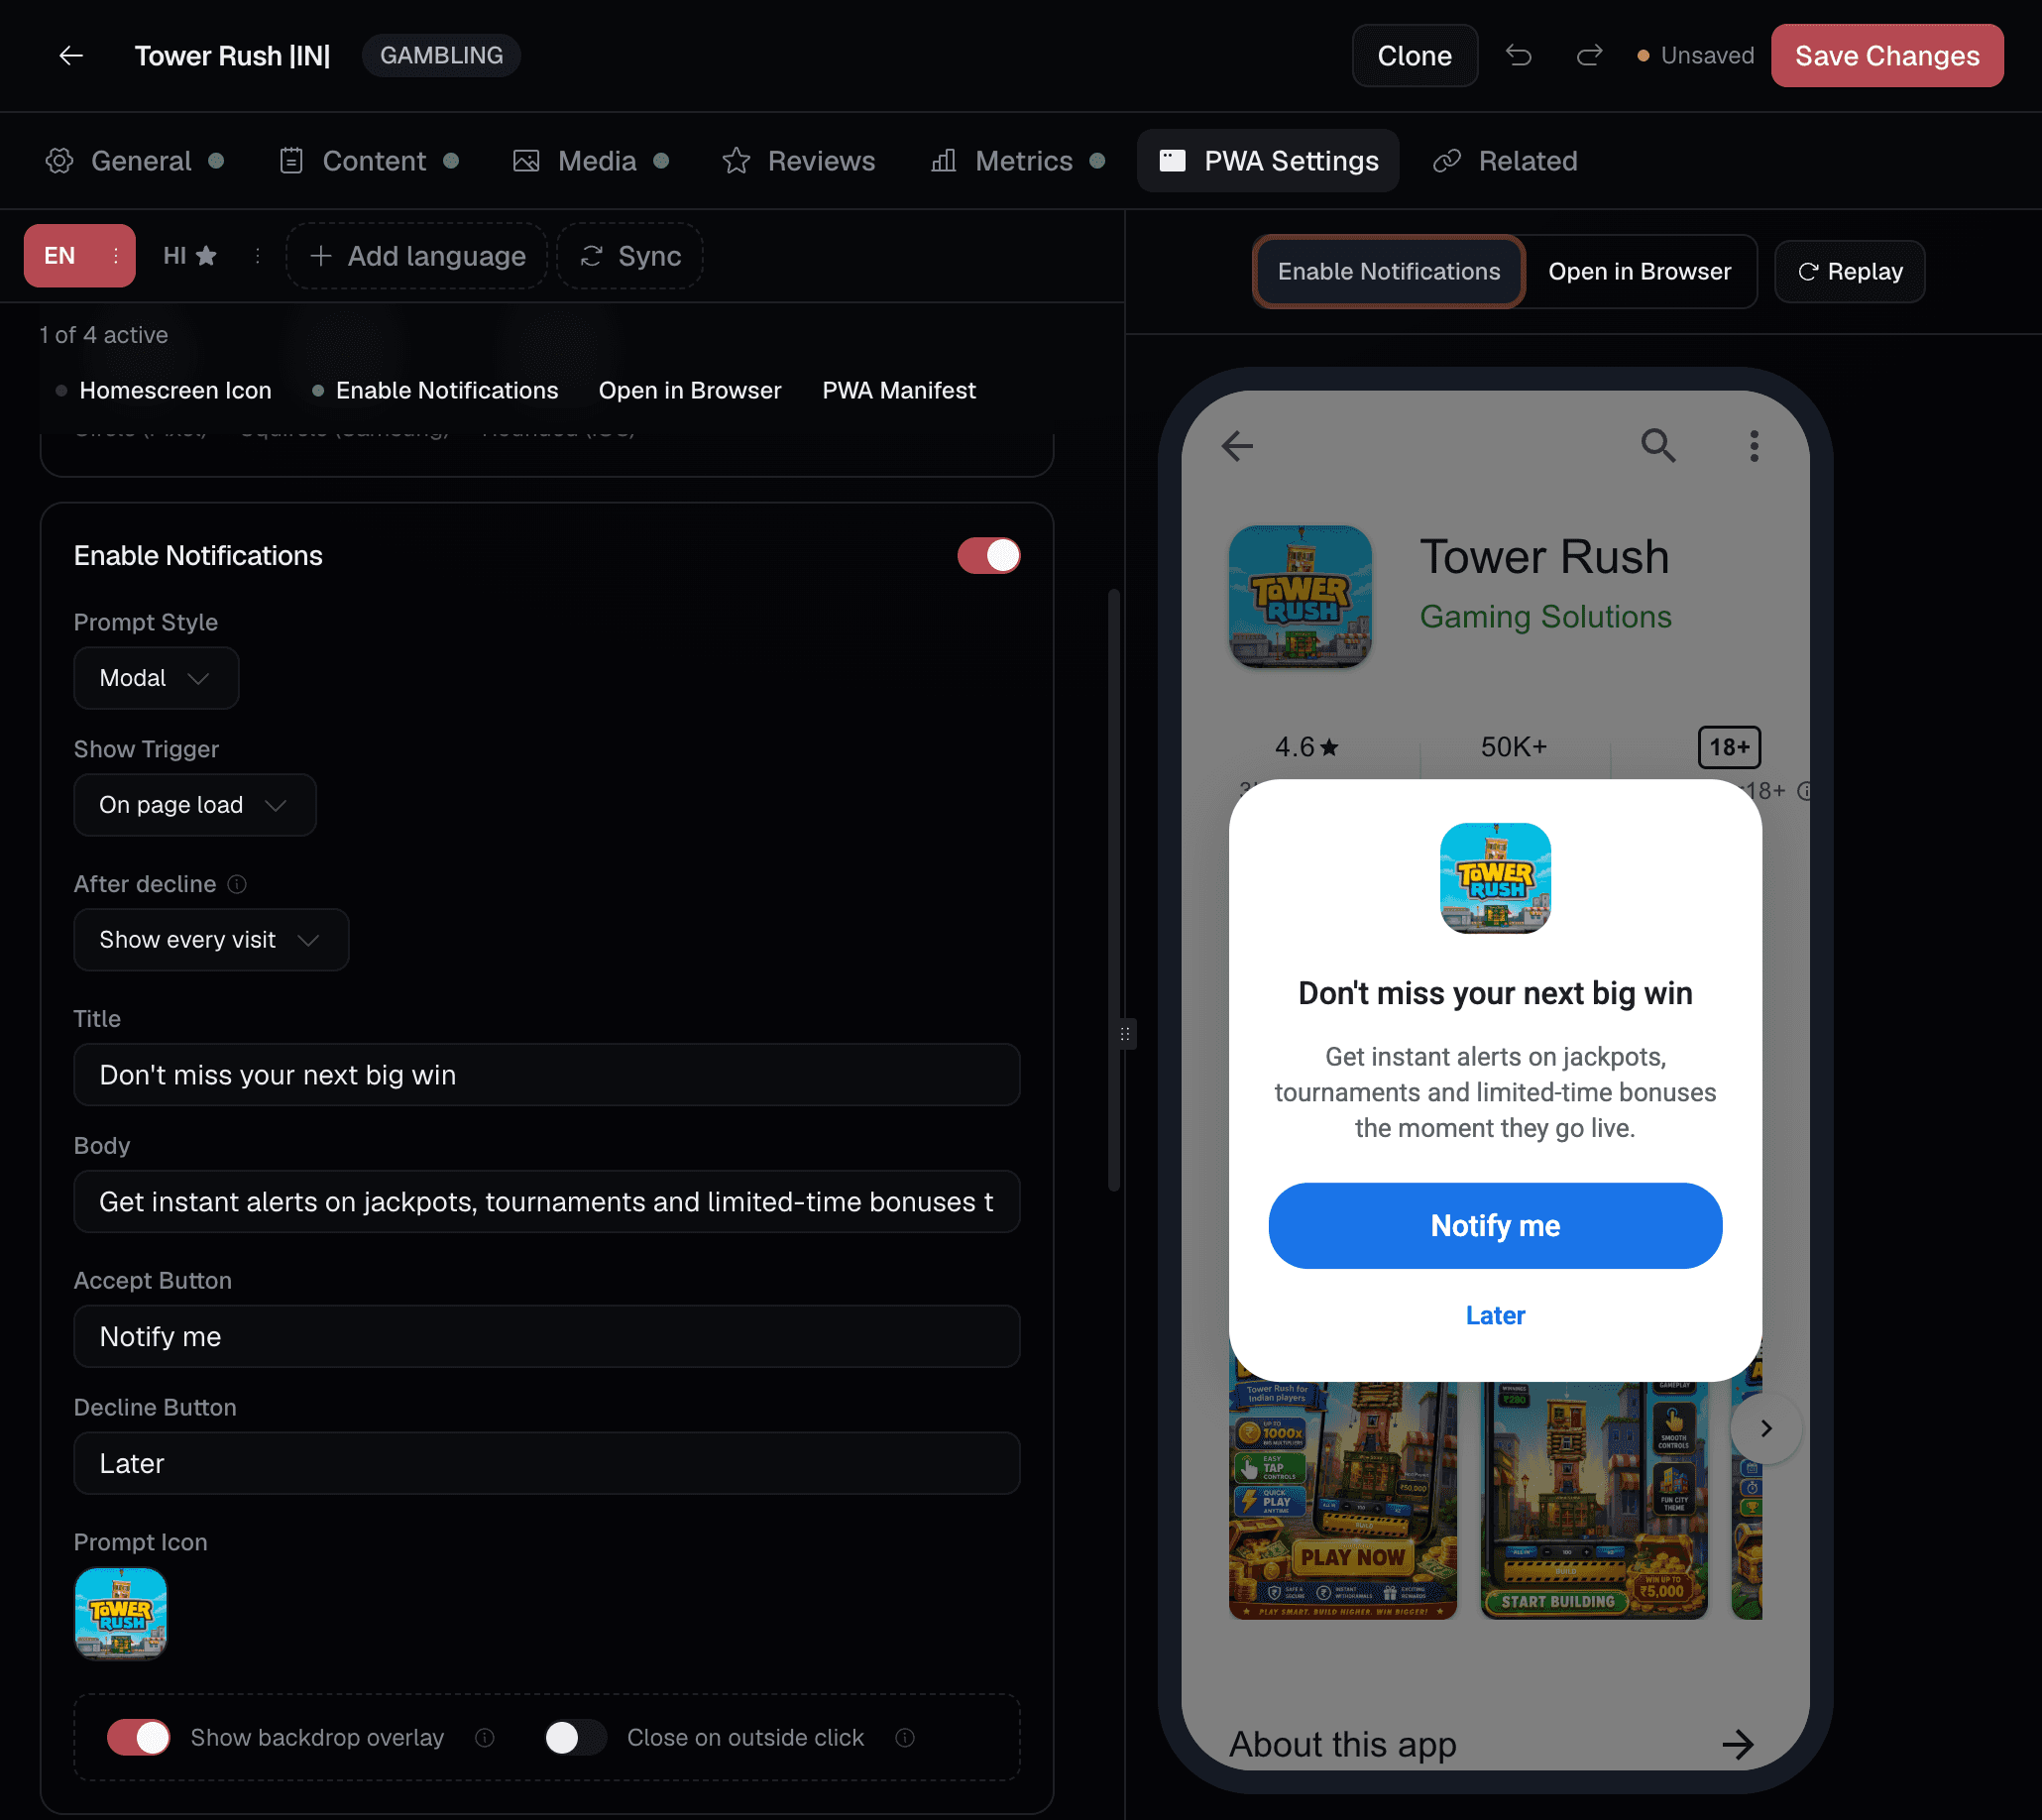Tap the Tower Rush app icon in preview header
Viewport: 2042px width, 1820px height.
pos(1300,596)
